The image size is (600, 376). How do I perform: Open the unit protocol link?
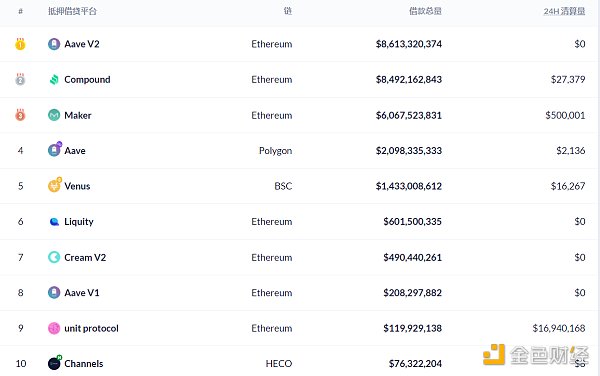click(91, 328)
